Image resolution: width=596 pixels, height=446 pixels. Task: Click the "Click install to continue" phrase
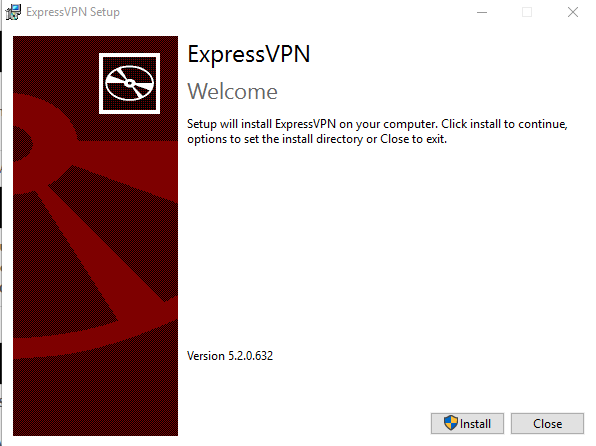(x=504, y=124)
